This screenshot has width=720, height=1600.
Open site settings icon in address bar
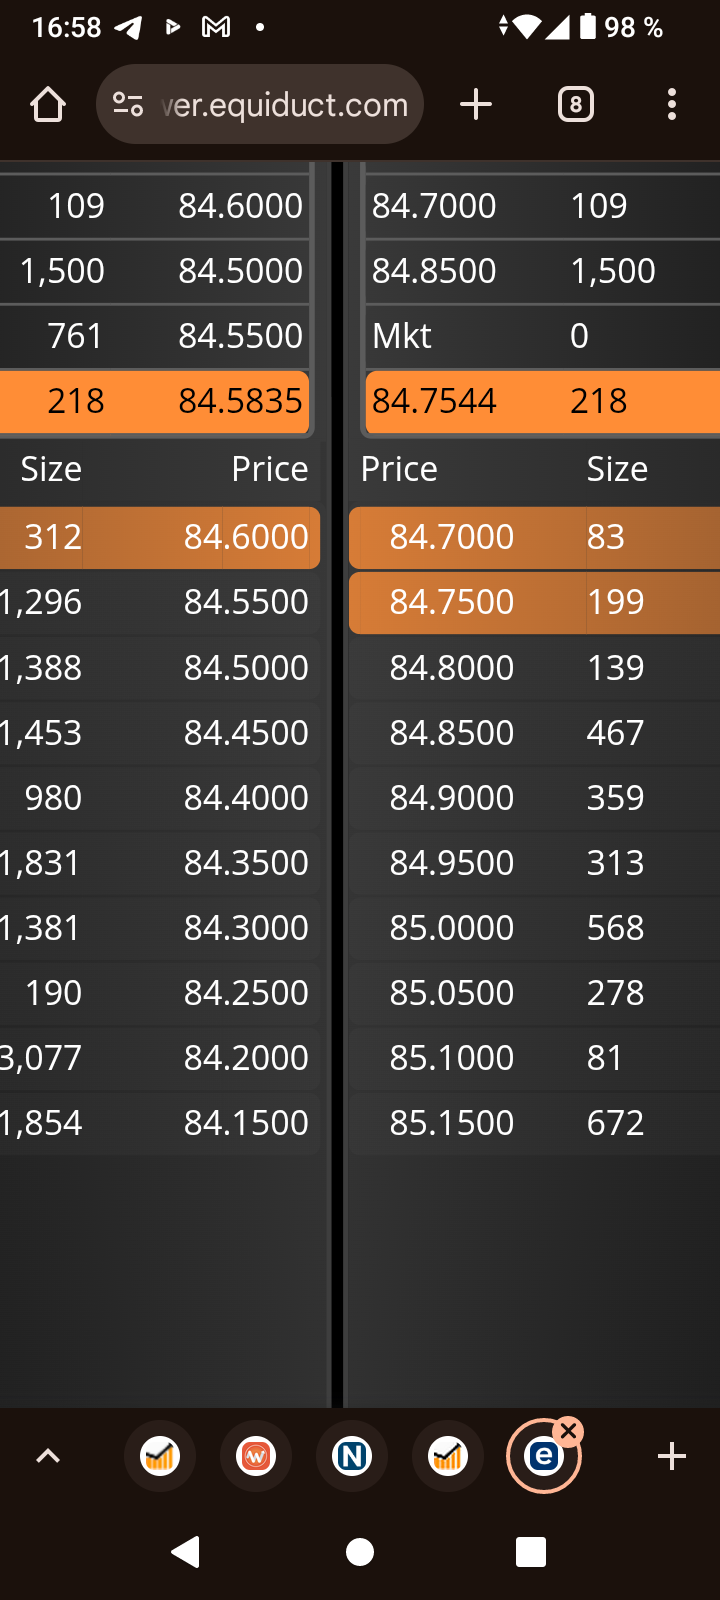pyautogui.click(x=128, y=104)
